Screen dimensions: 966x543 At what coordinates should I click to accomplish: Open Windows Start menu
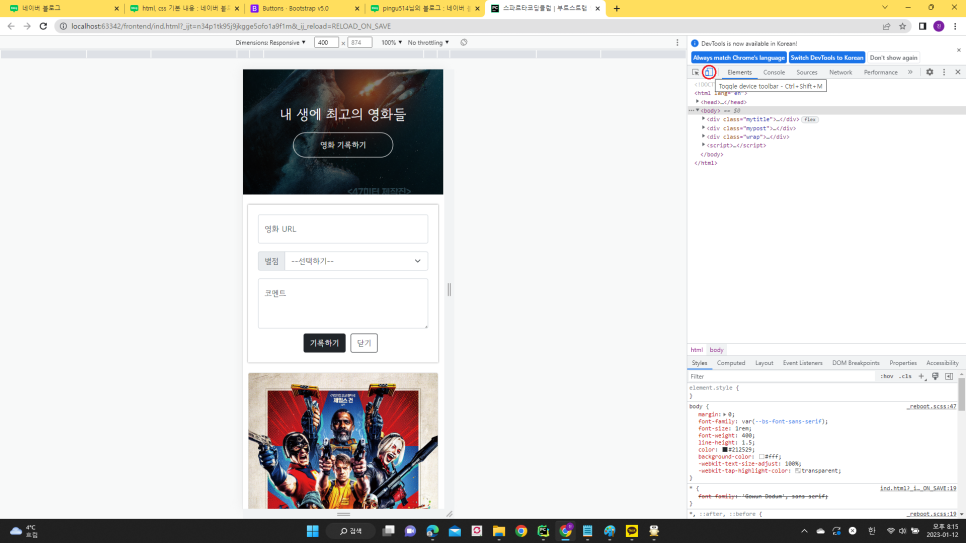312,531
